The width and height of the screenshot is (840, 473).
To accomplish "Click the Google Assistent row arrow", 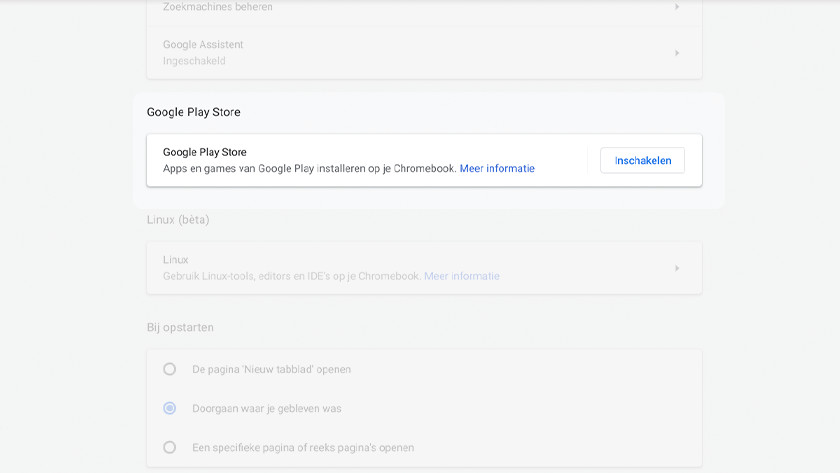I will [677, 53].
